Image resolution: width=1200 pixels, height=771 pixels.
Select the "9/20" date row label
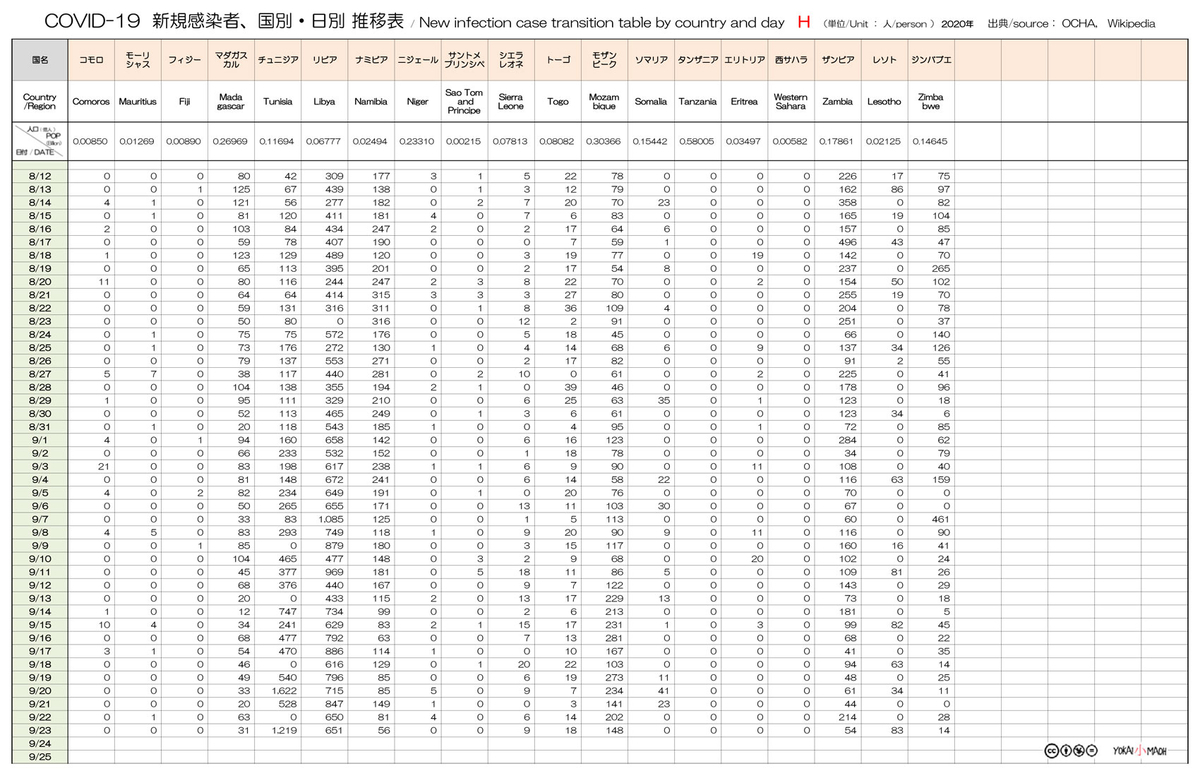pos(40,691)
